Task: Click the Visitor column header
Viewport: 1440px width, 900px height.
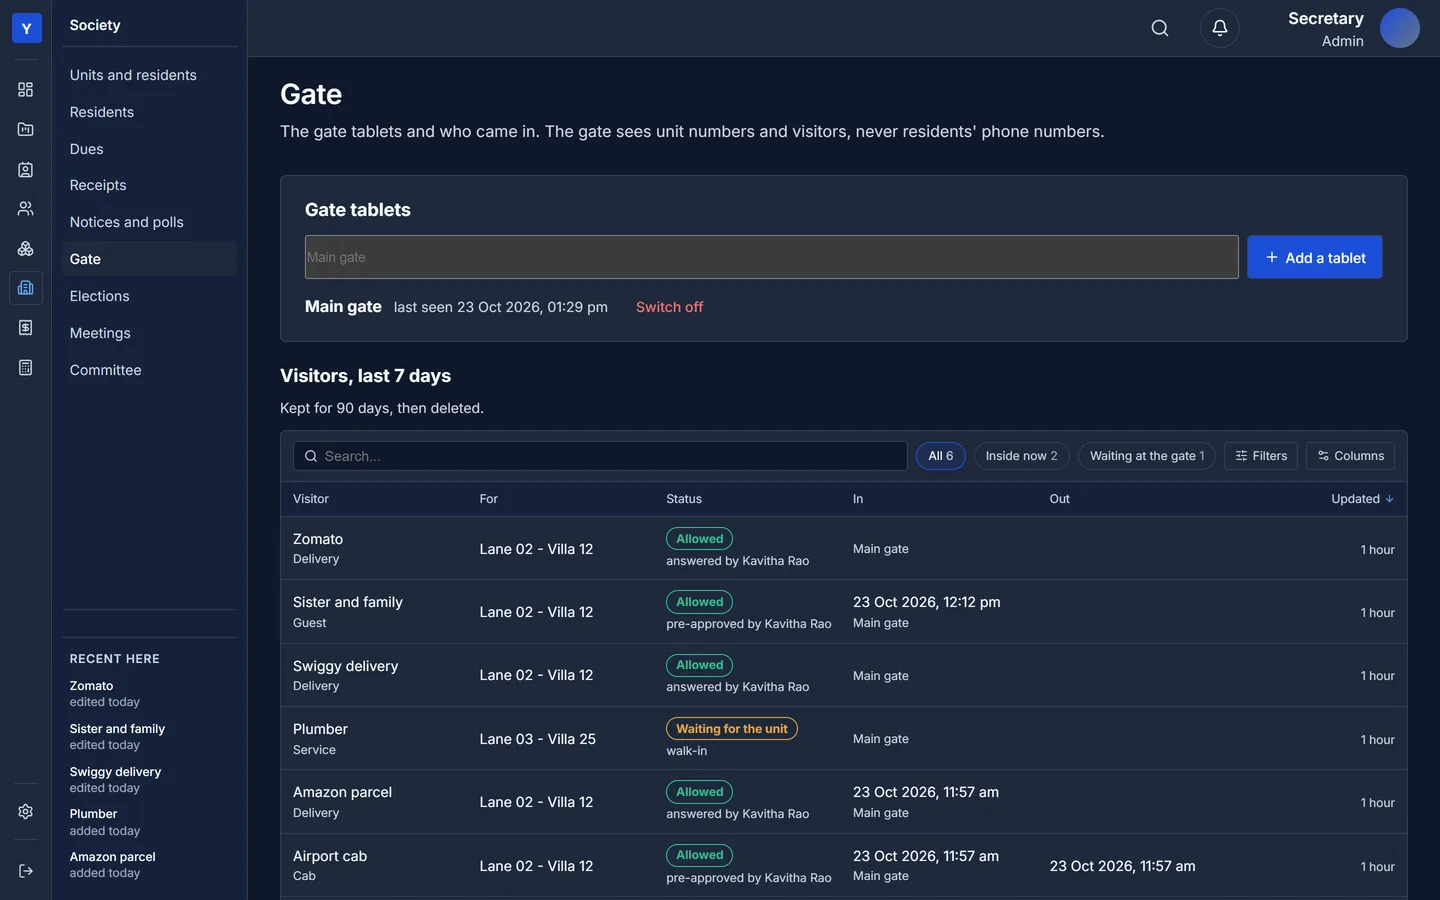Action: pyautogui.click(x=311, y=499)
